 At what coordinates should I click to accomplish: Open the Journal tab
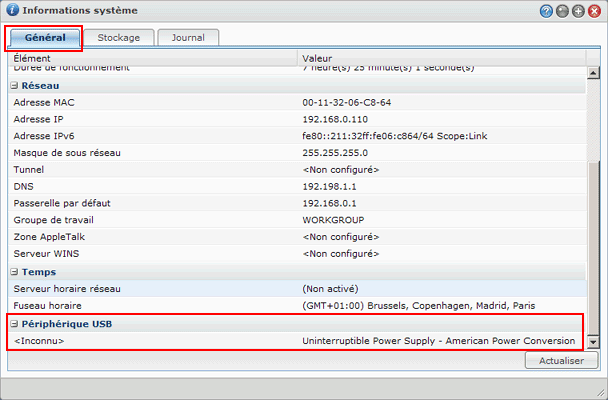(188, 38)
